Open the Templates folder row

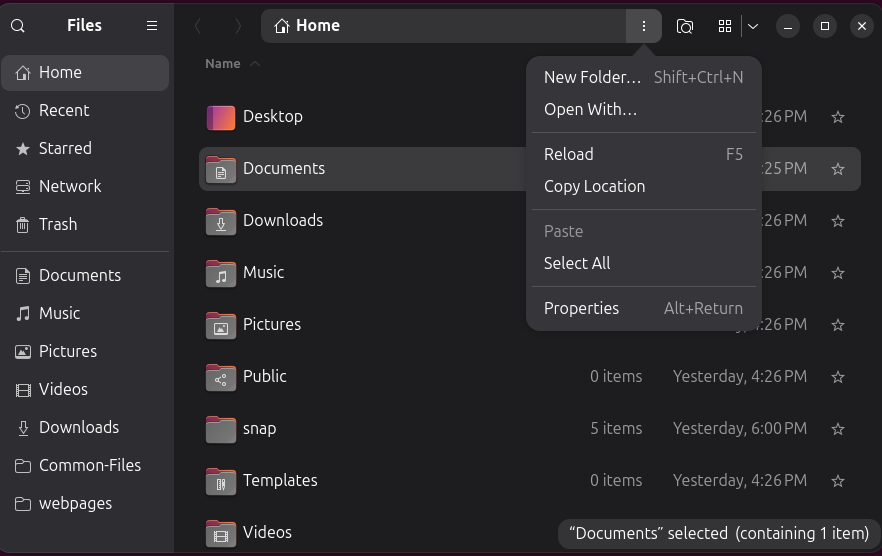click(x=280, y=480)
